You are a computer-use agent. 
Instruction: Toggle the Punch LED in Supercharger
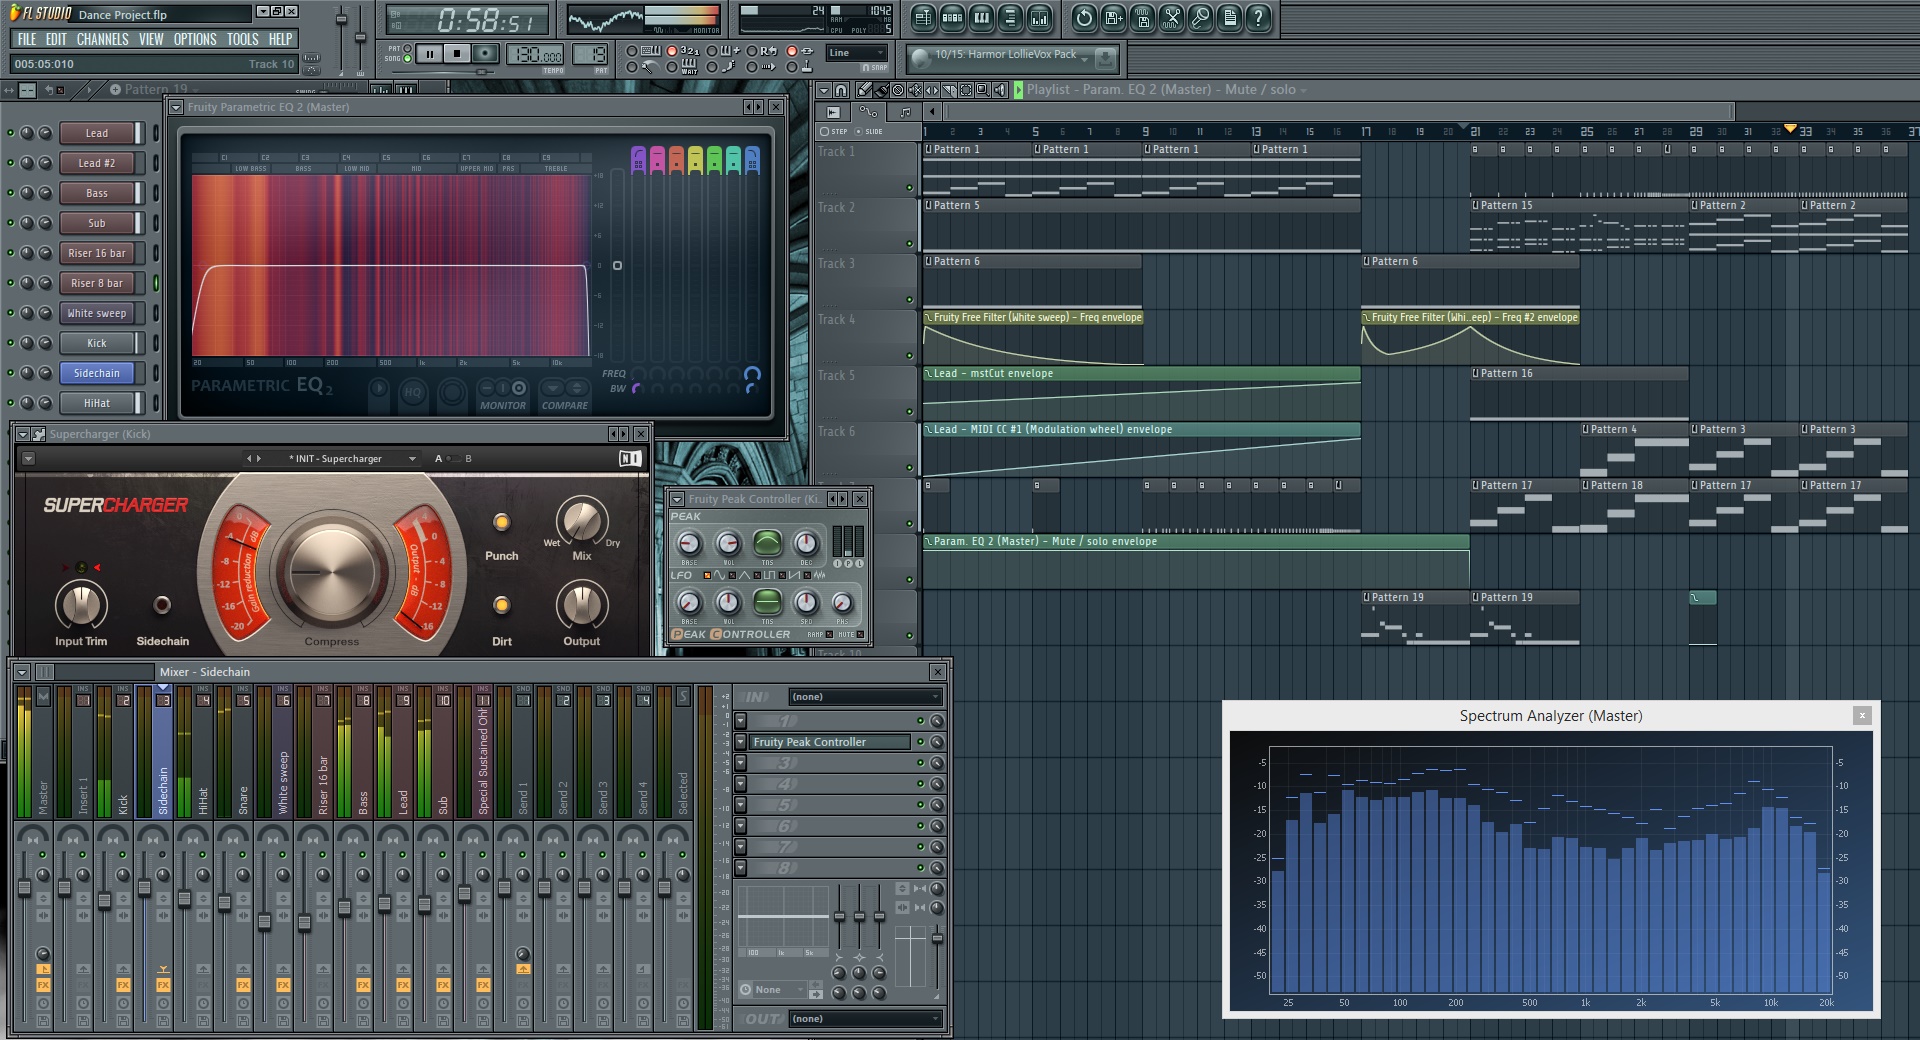501,522
